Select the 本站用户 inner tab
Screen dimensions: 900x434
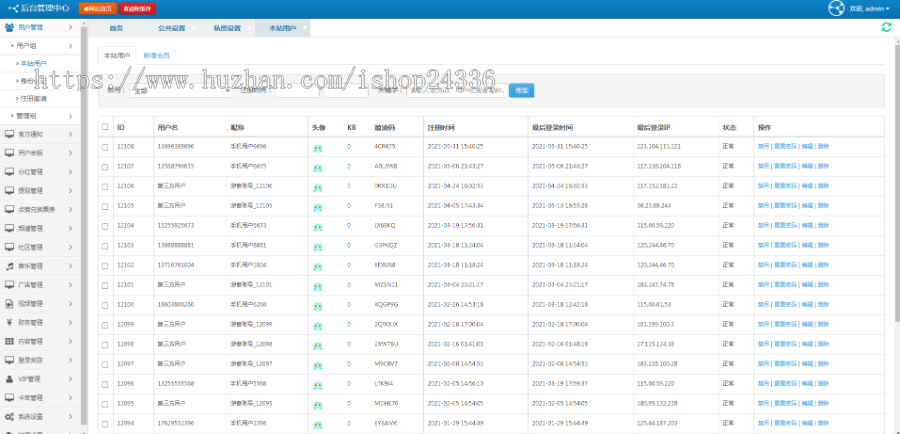click(x=117, y=56)
